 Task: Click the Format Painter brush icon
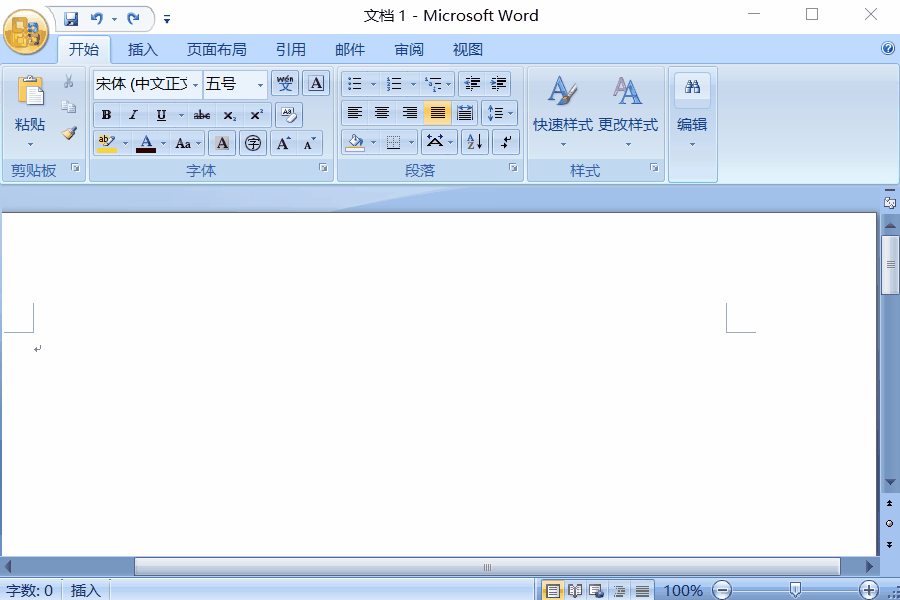(69, 133)
